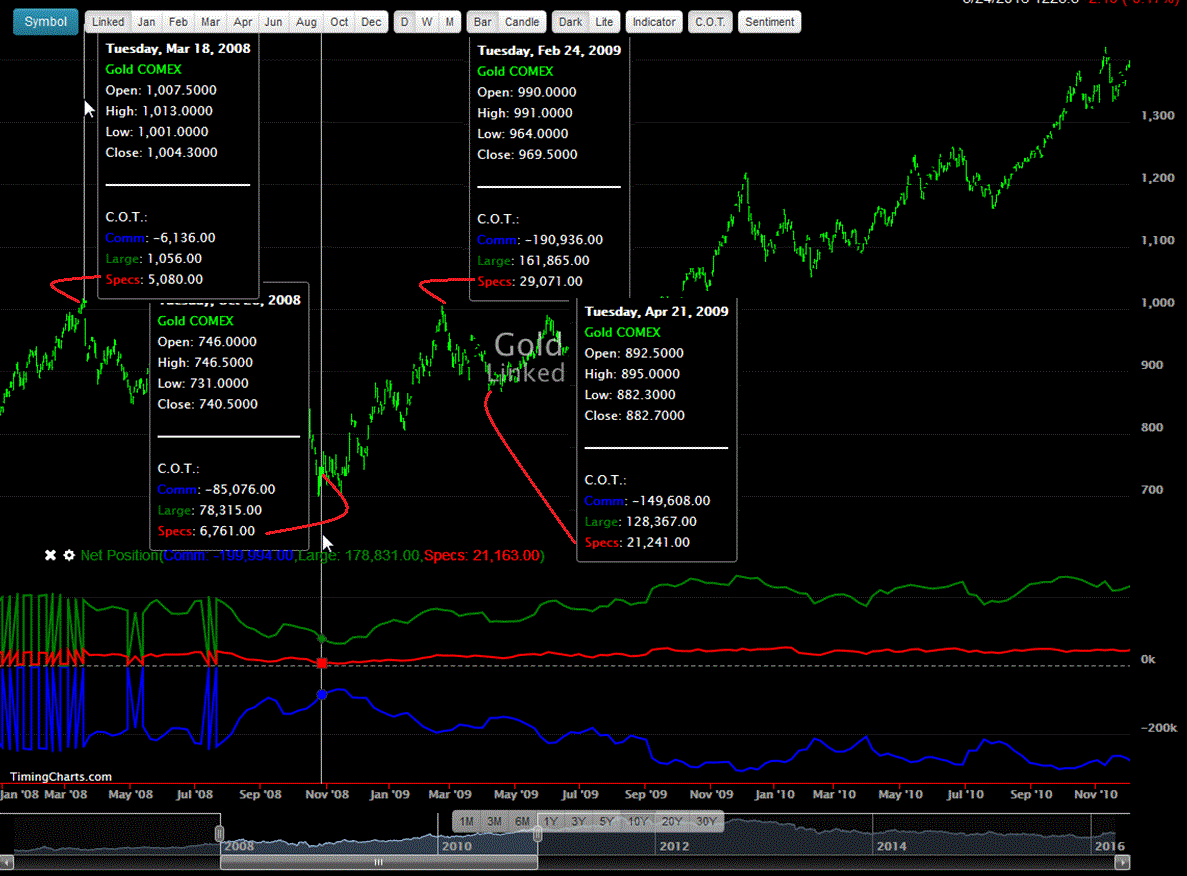Click the right arrow of the navigator scrollbar
Image resolution: width=1187 pixels, height=876 pixels.
tap(1123, 862)
